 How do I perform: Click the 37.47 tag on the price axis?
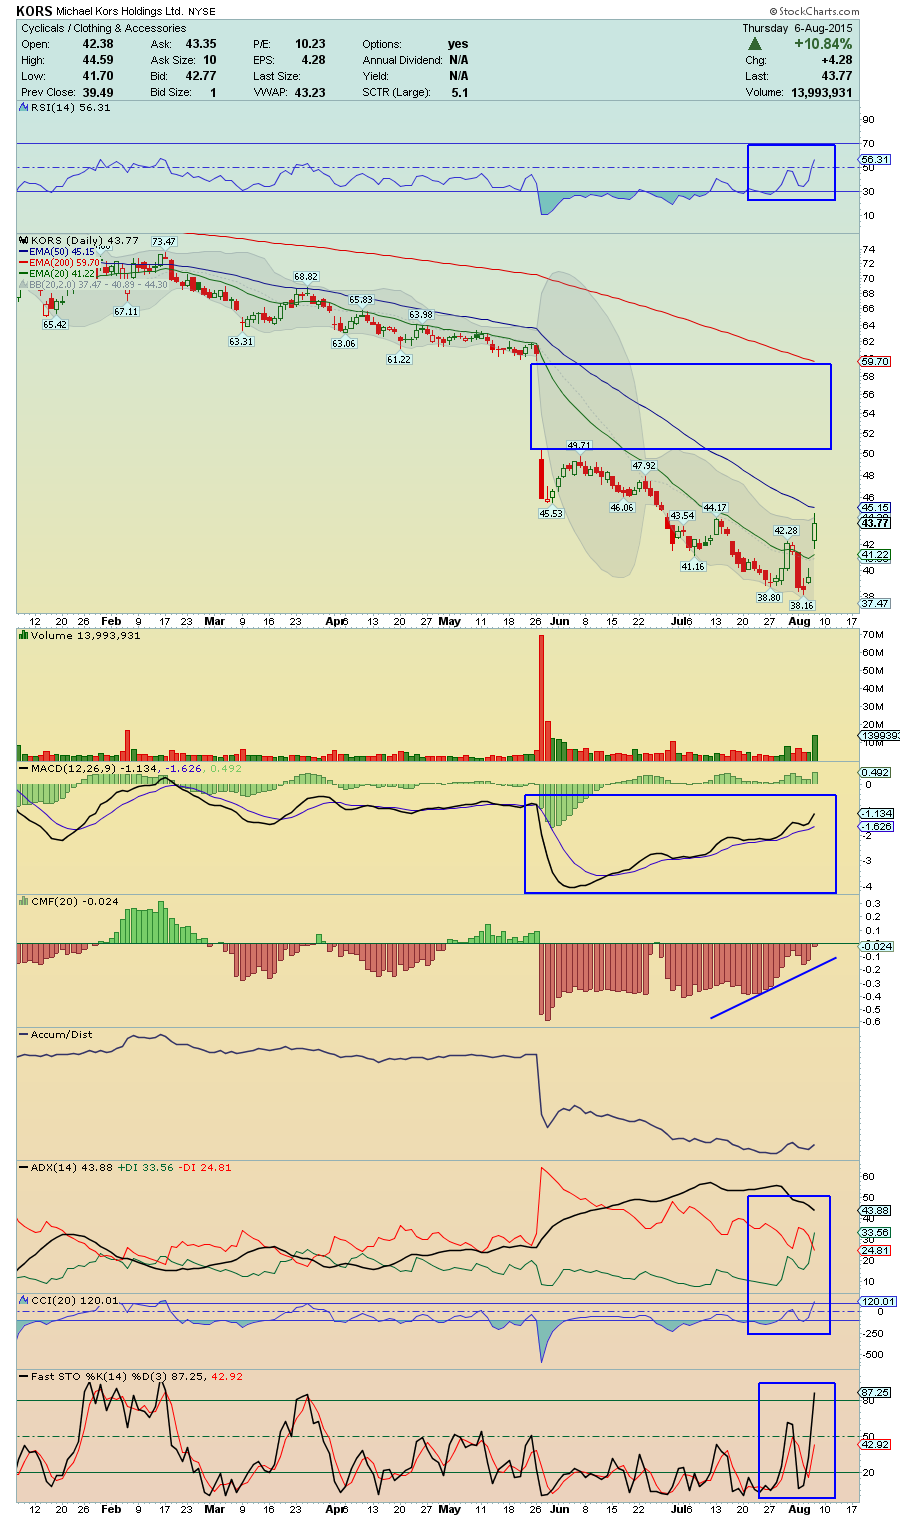(x=875, y=603)
